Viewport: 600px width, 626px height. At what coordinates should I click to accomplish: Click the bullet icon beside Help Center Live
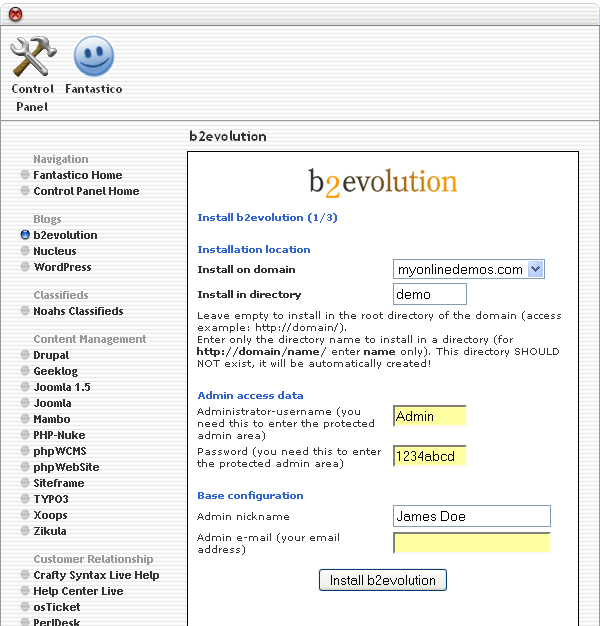coord(25,591)
